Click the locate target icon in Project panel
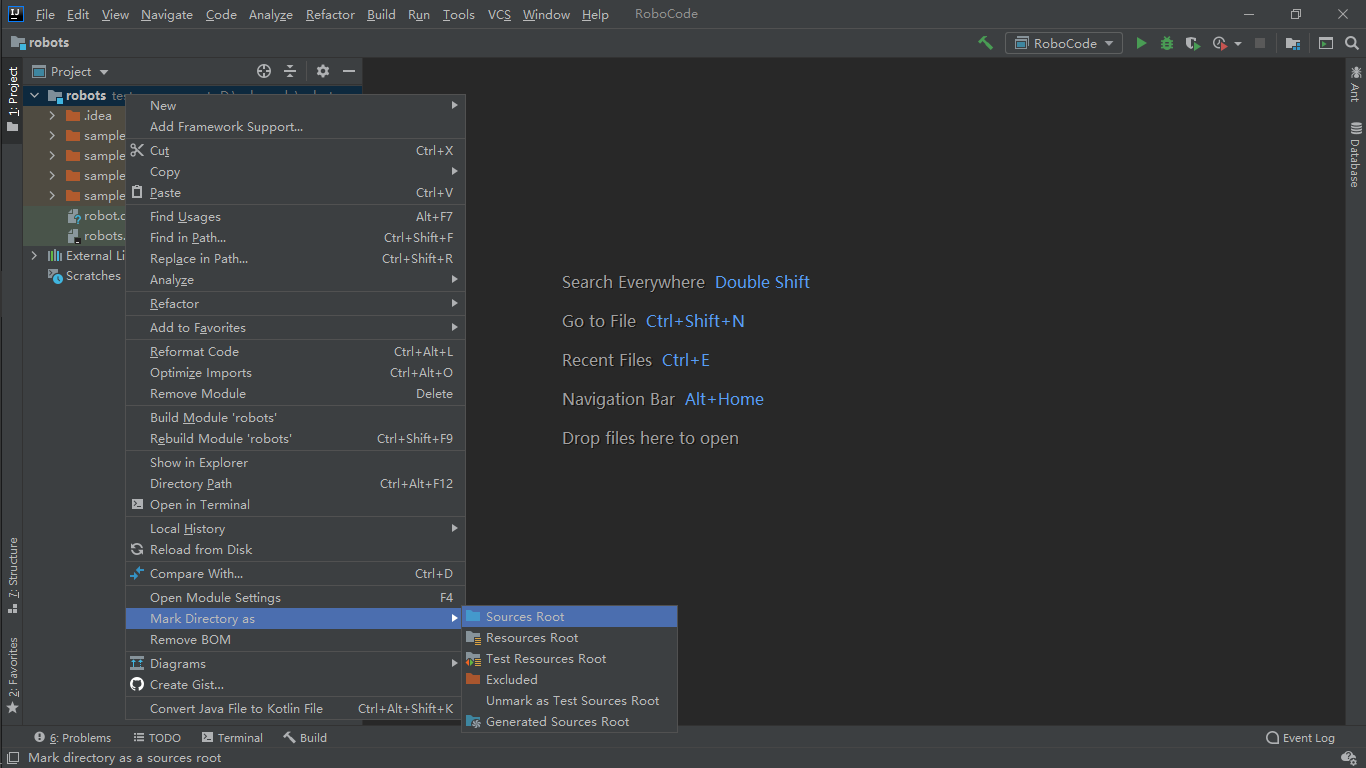The height and width of the screenshot is (768, 1366). coord(264,71)
